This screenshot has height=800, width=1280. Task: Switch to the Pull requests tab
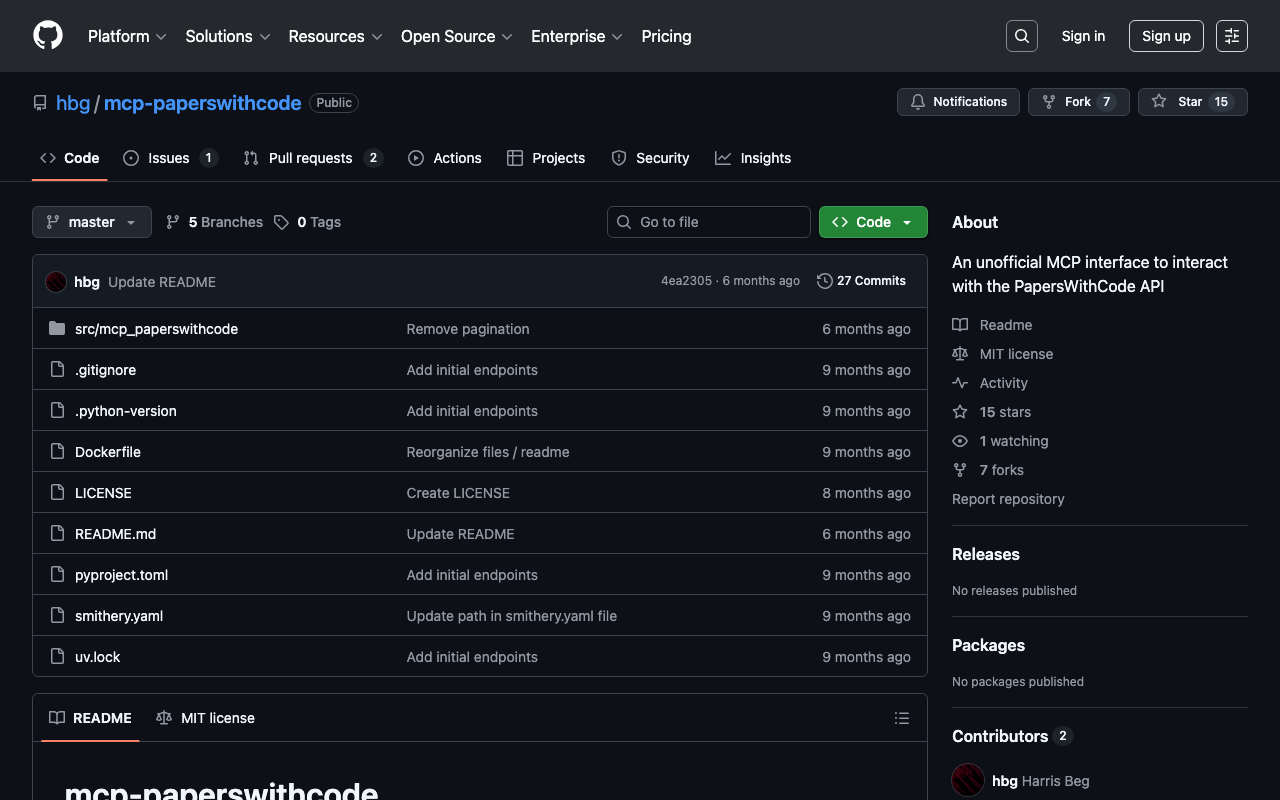pyautogui.click(x=311, y=158)
